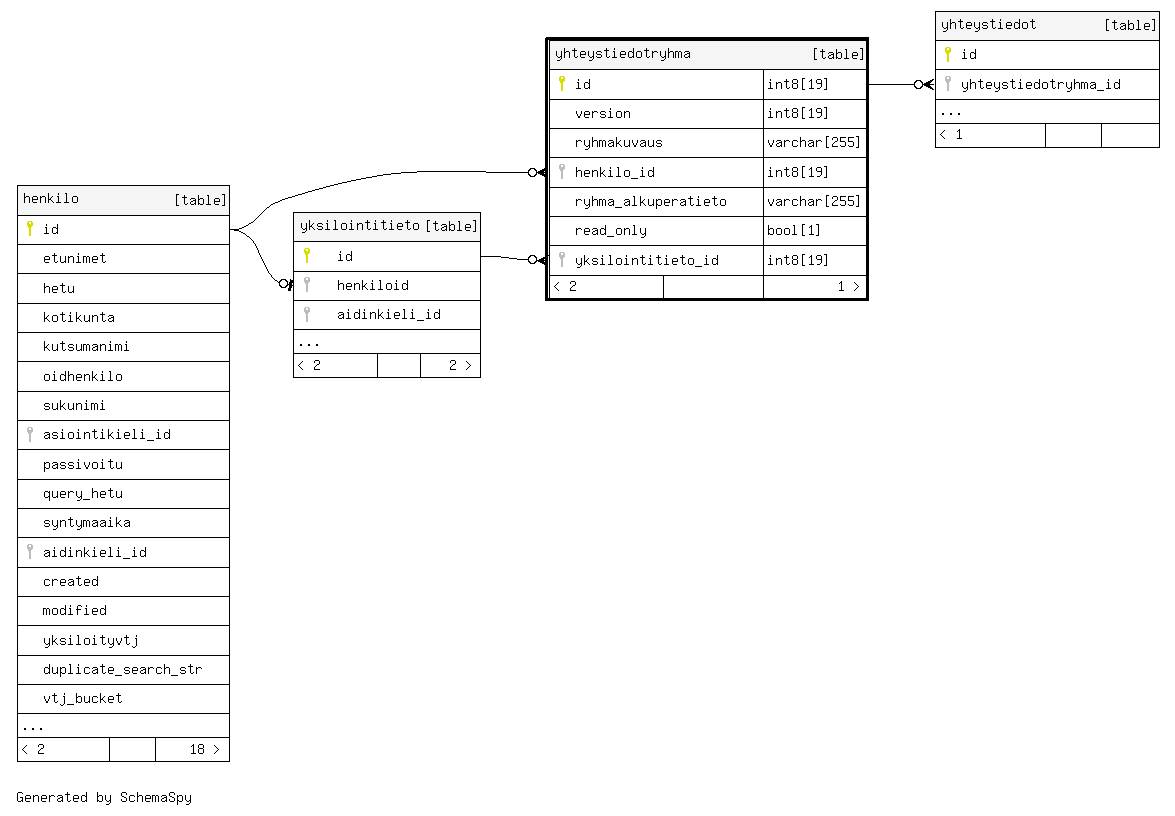The image size is (1175, 816).
Task: Click the foreign key icon next to henkilo_id
Action: [562, 172]
